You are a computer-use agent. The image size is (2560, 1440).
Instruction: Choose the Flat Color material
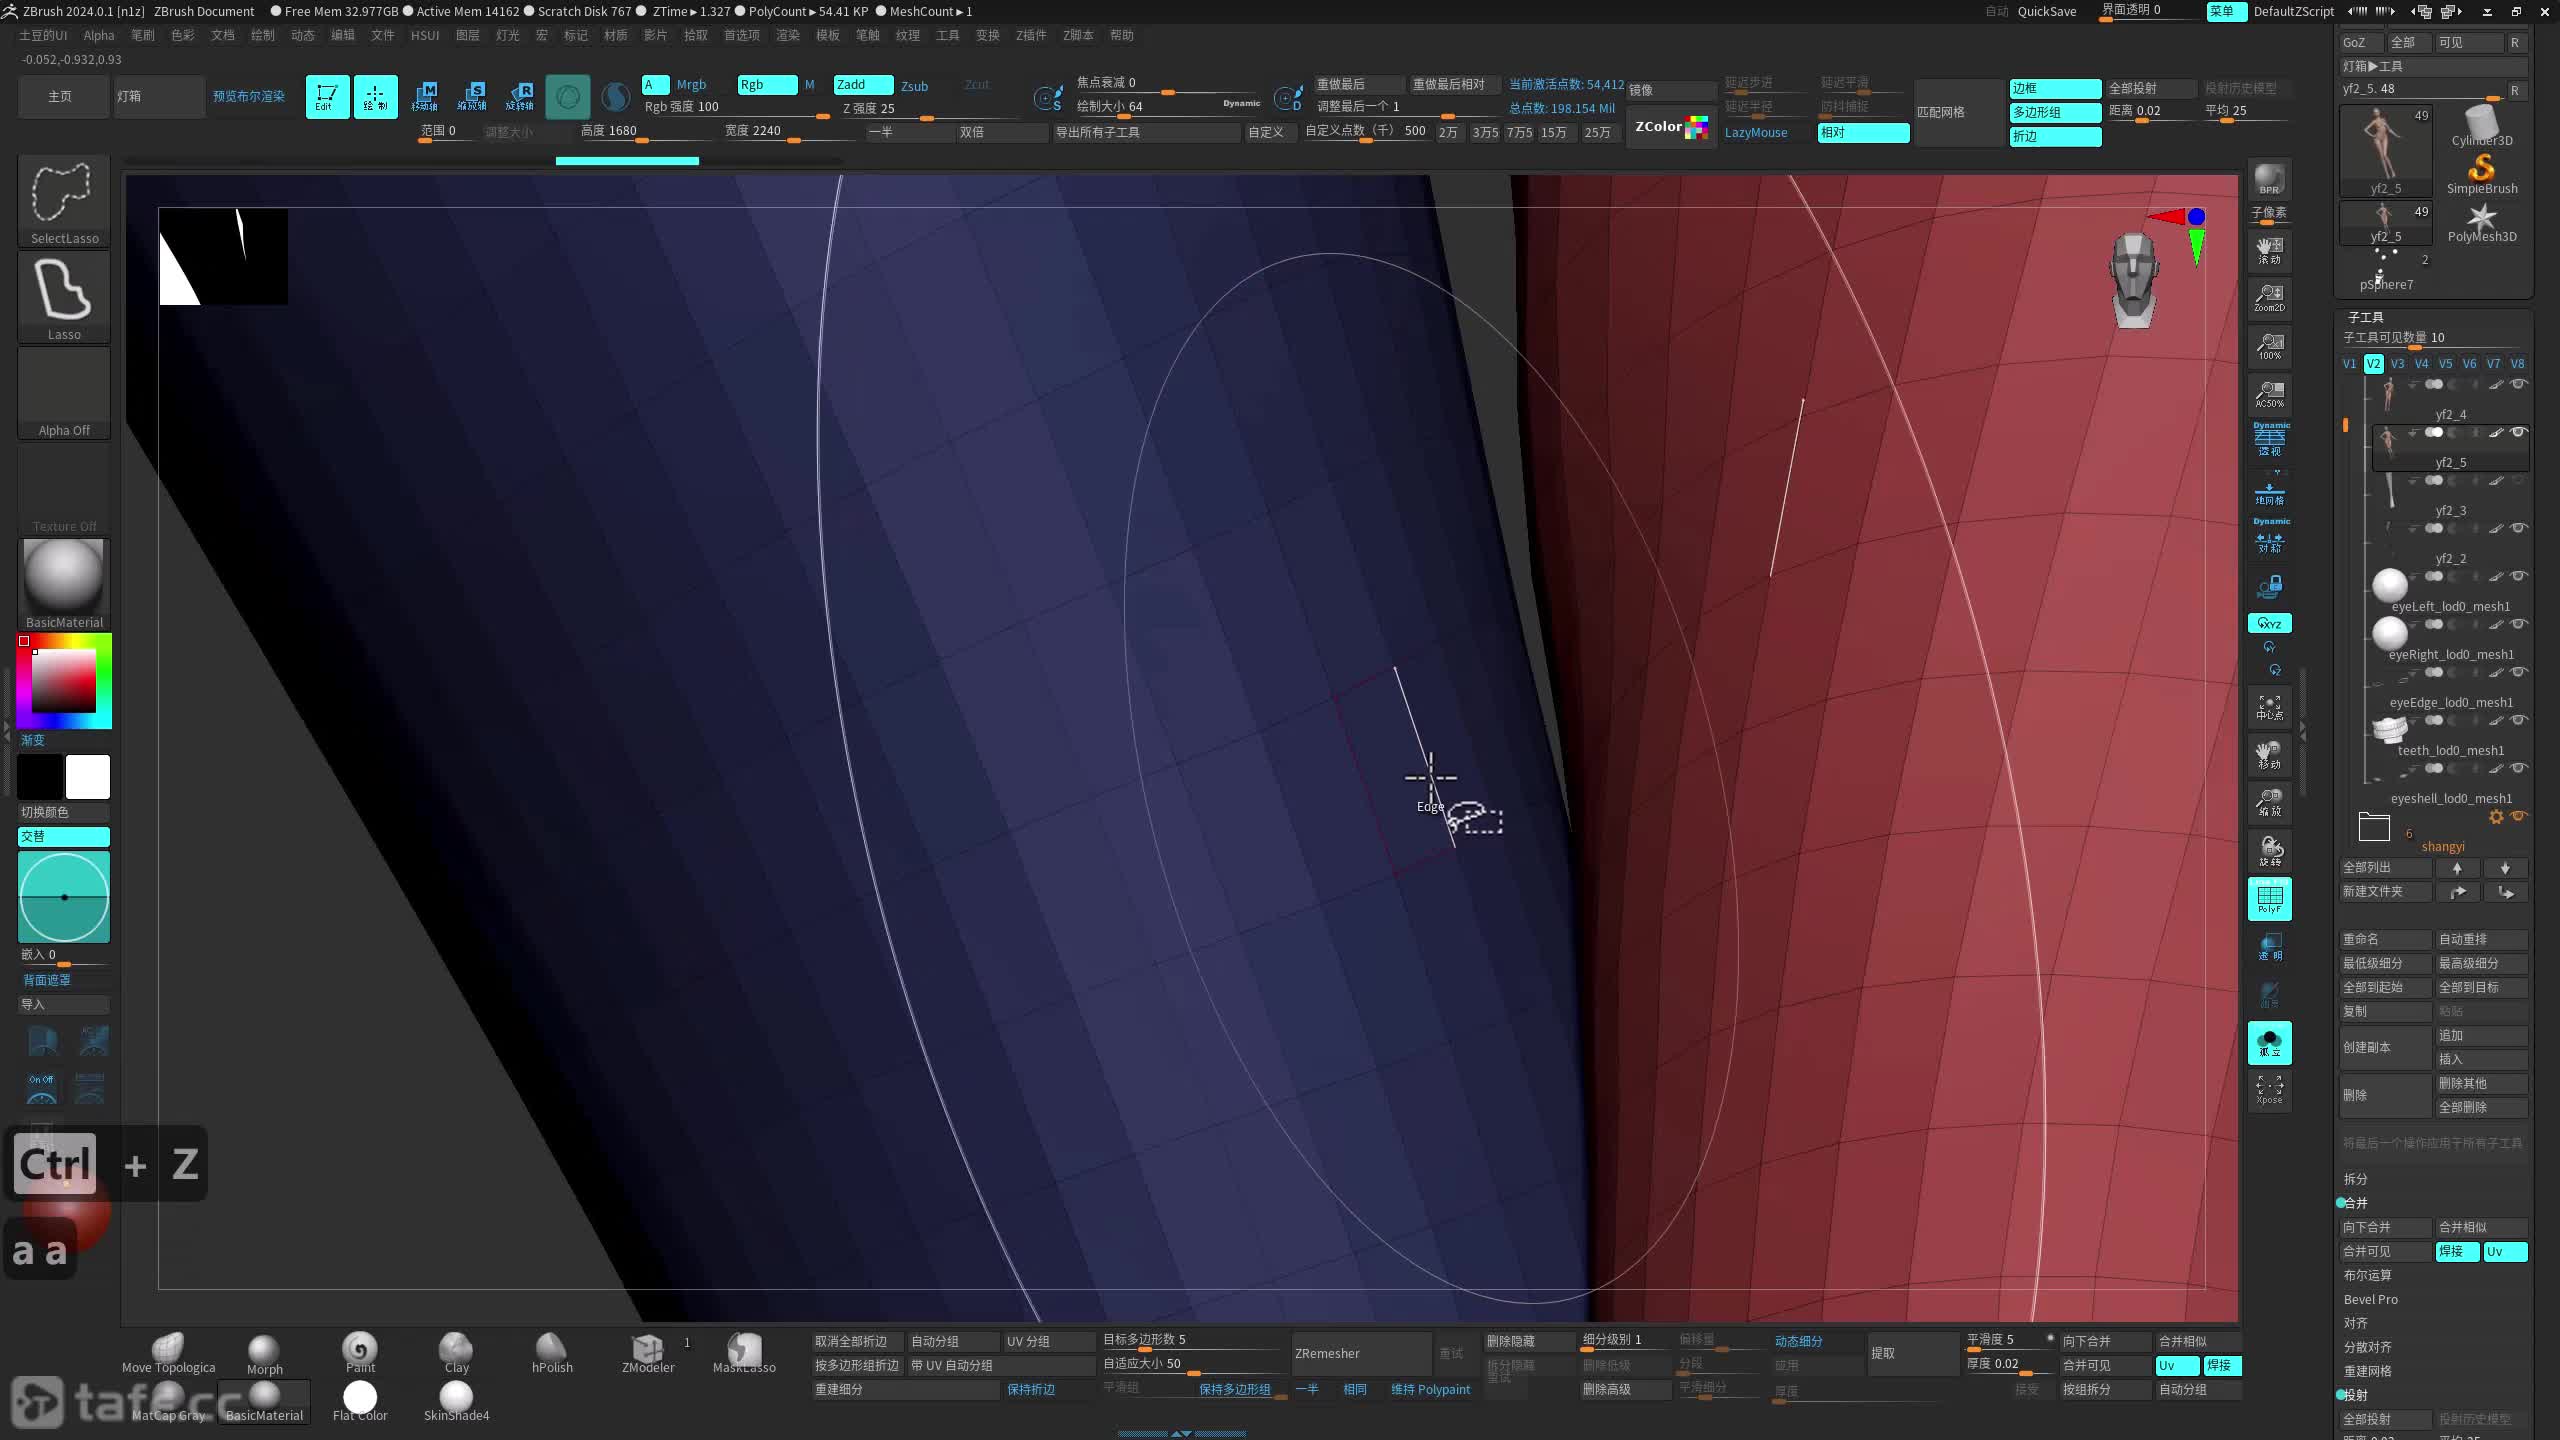[360, 1401]
